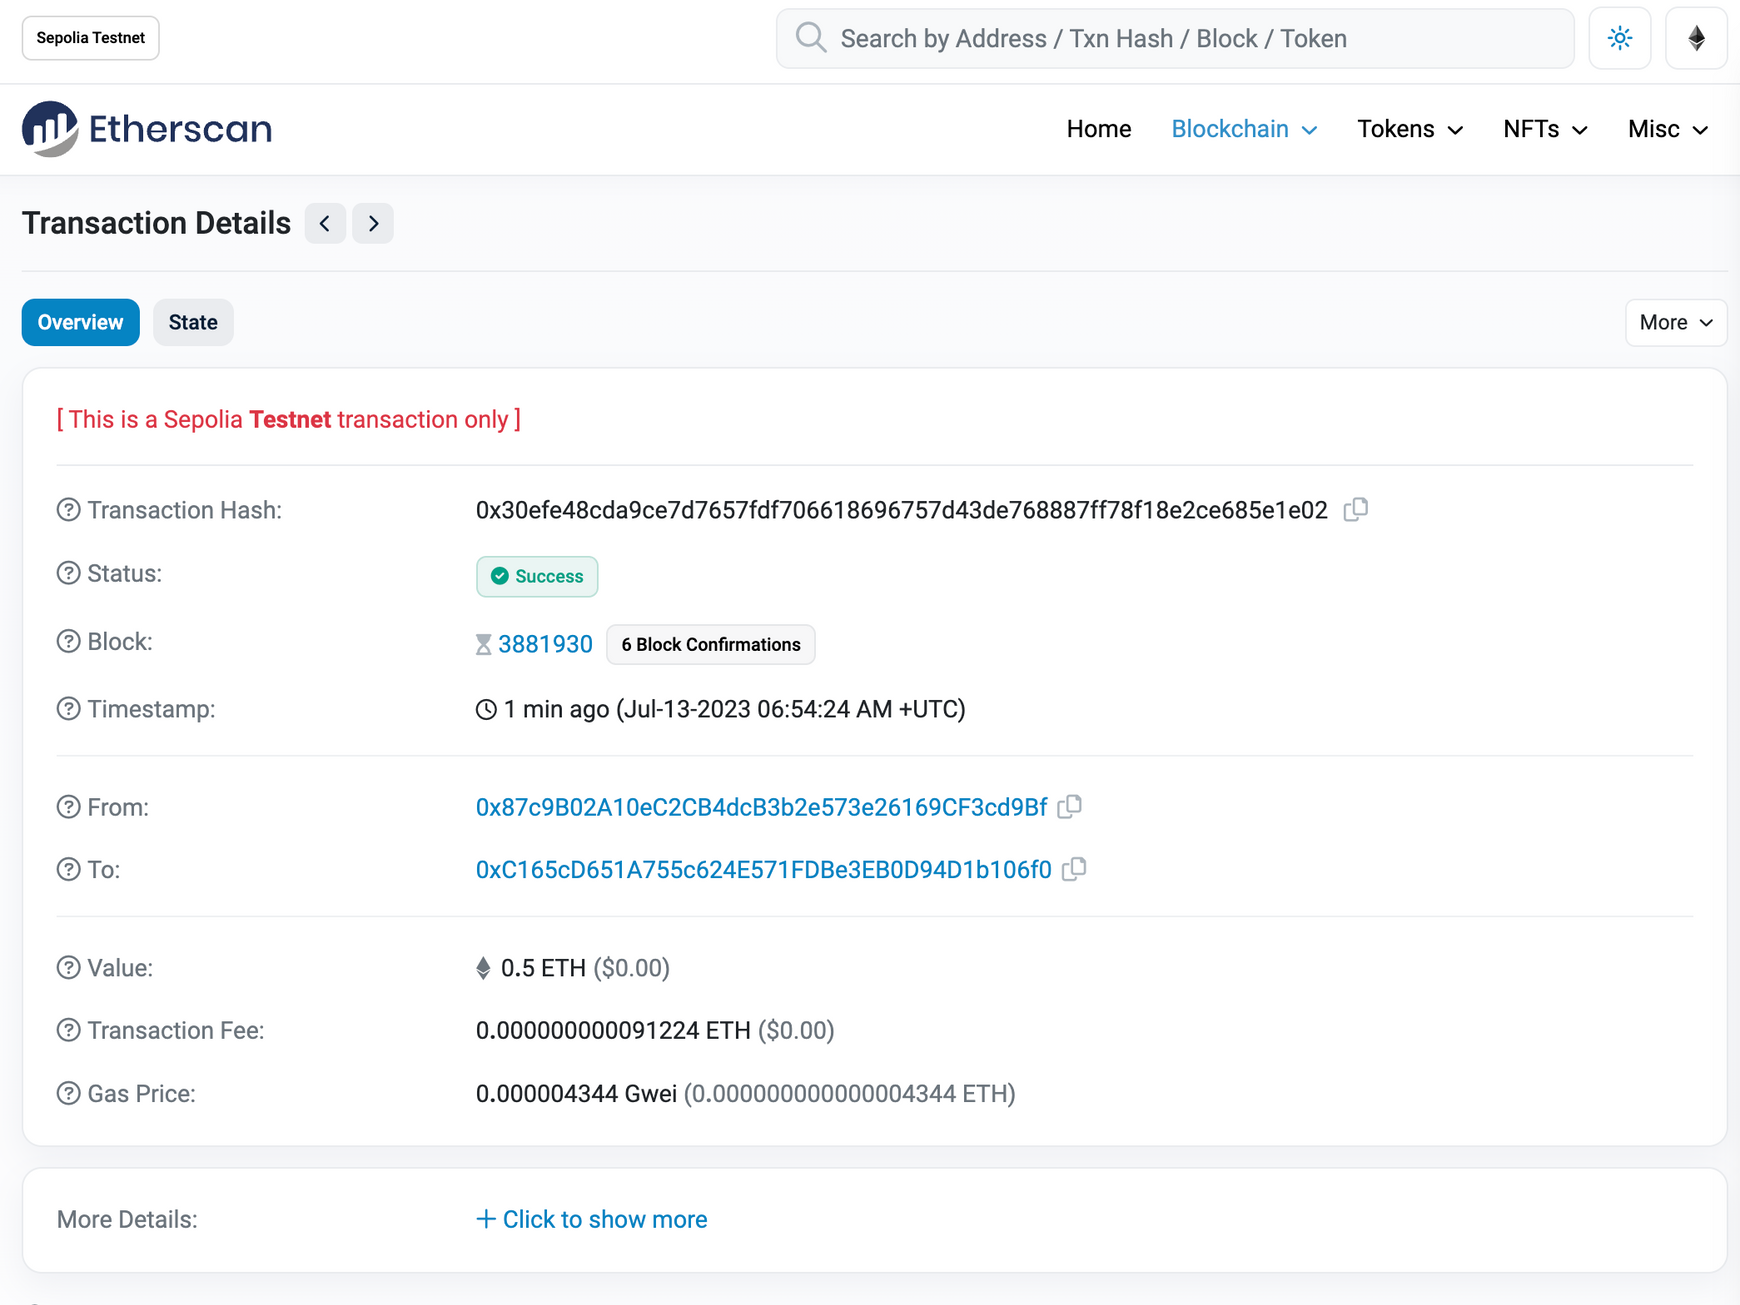Go to next transaction arrow

click(373, 223)
